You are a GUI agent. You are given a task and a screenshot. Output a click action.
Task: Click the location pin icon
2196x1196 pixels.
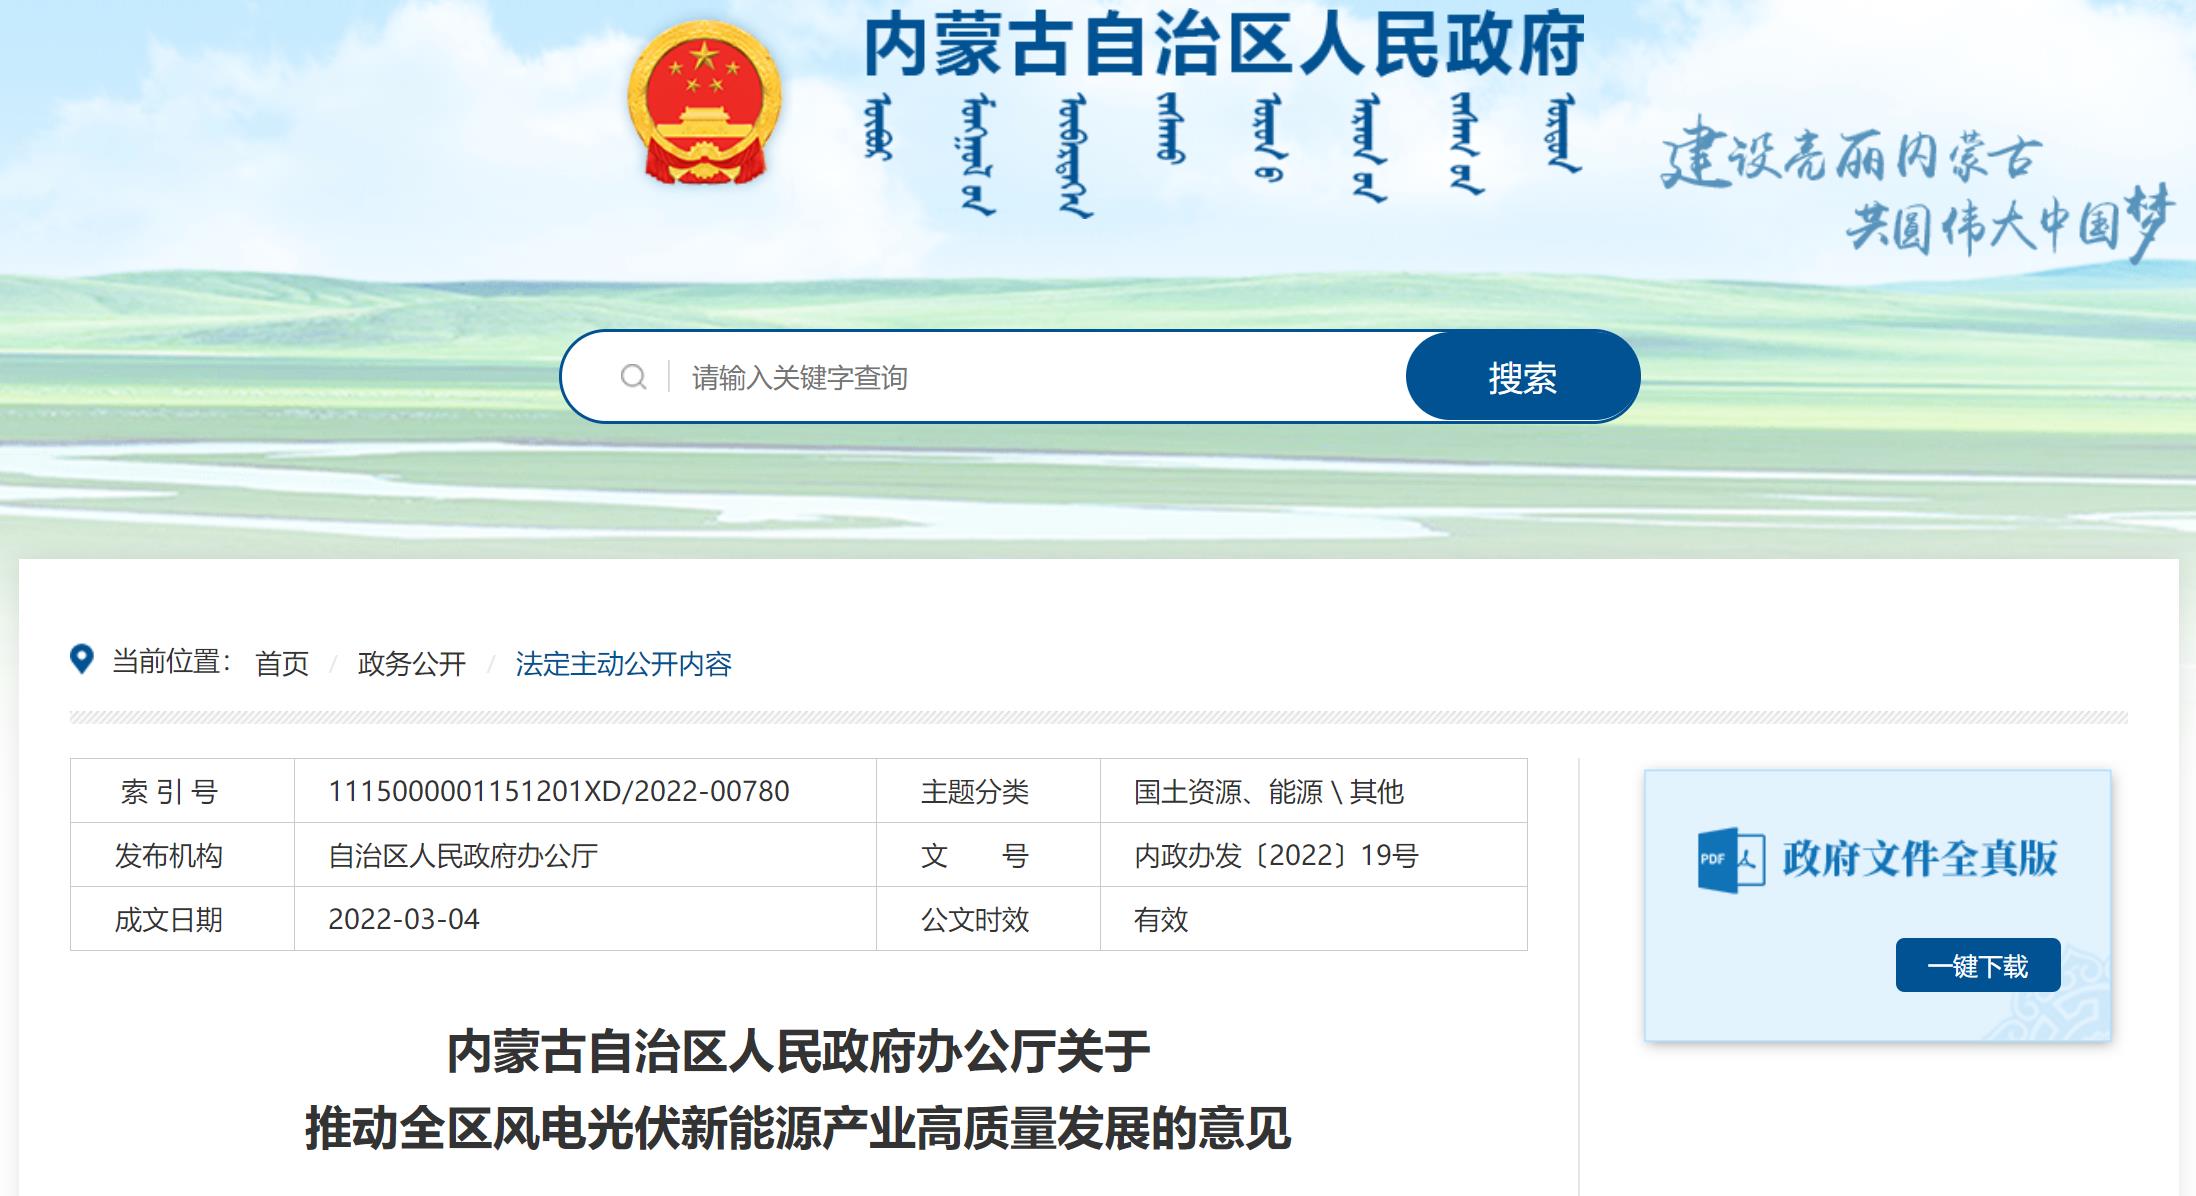pos(82,659)
